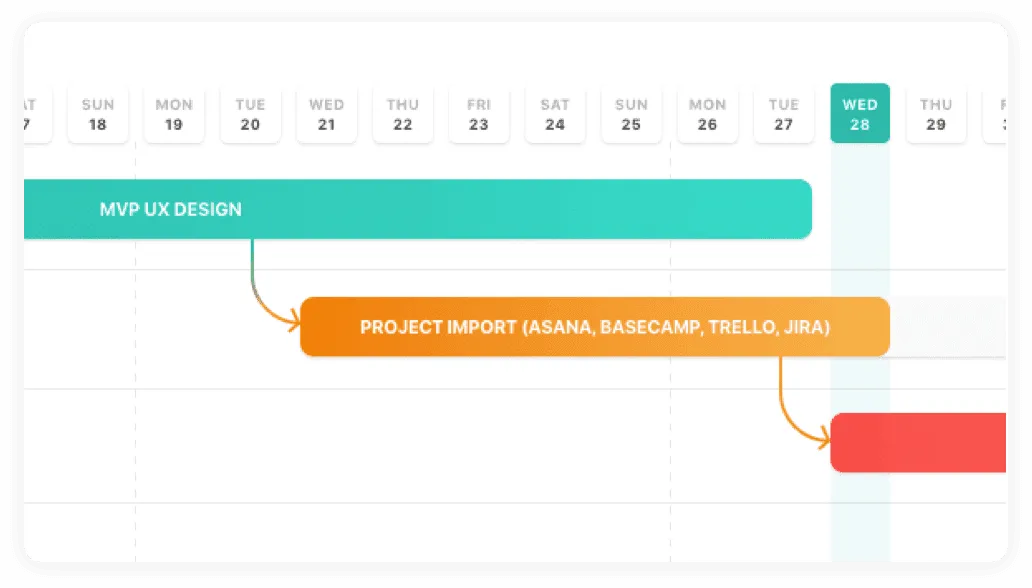Click the THU 29 date header

936,112
